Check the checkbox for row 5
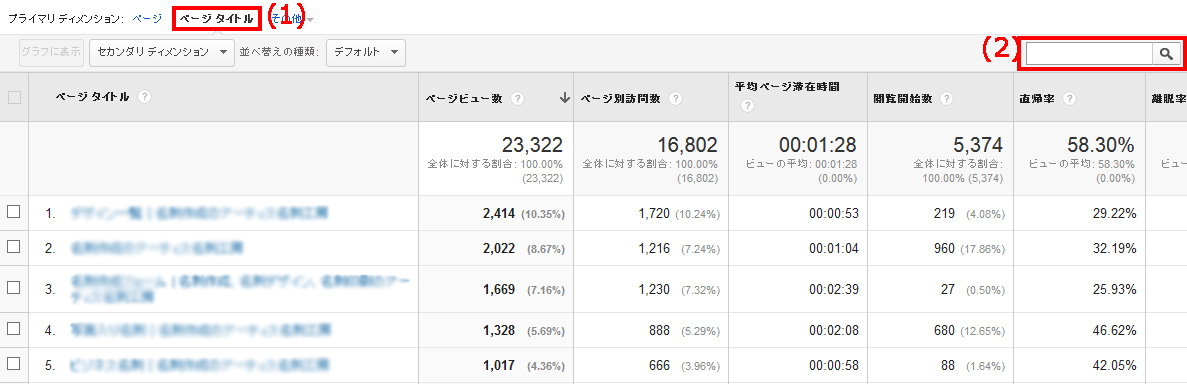 [14, 364]
